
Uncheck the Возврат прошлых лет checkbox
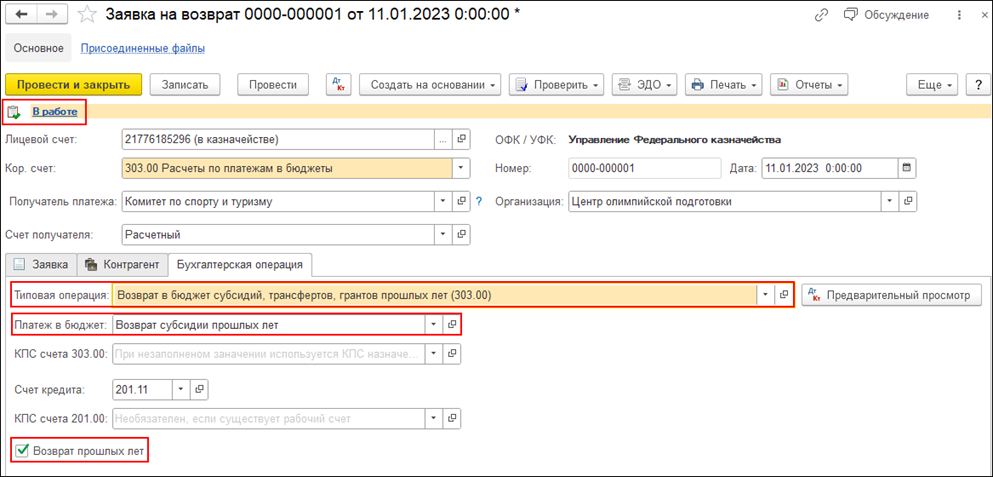pos(22,450)
